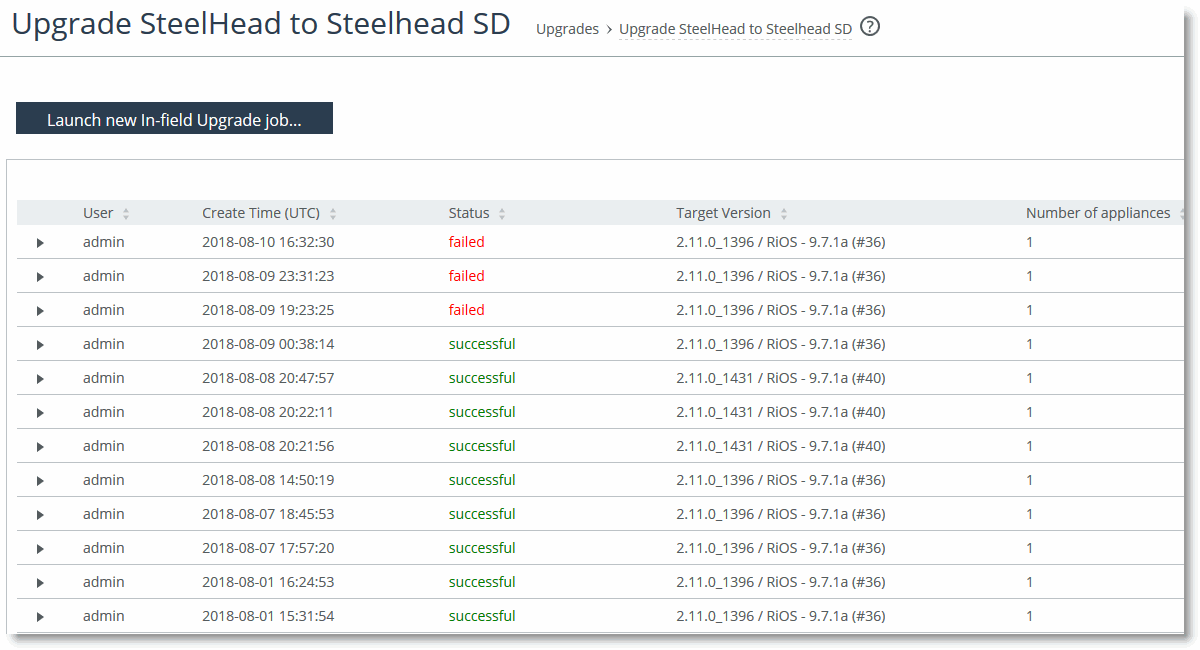Viewport: 1200px width, 650px height.
Task: Expand job row from 2018-08-08 14:50:19
Action: coord(40,481)
